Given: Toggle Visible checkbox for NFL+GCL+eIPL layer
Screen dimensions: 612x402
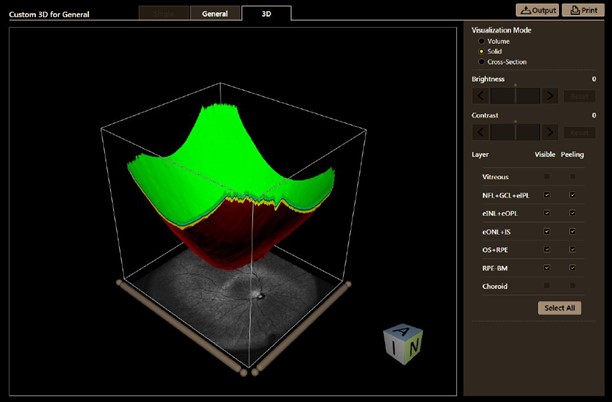Looking at the screenshot, I should click(546, 195).
